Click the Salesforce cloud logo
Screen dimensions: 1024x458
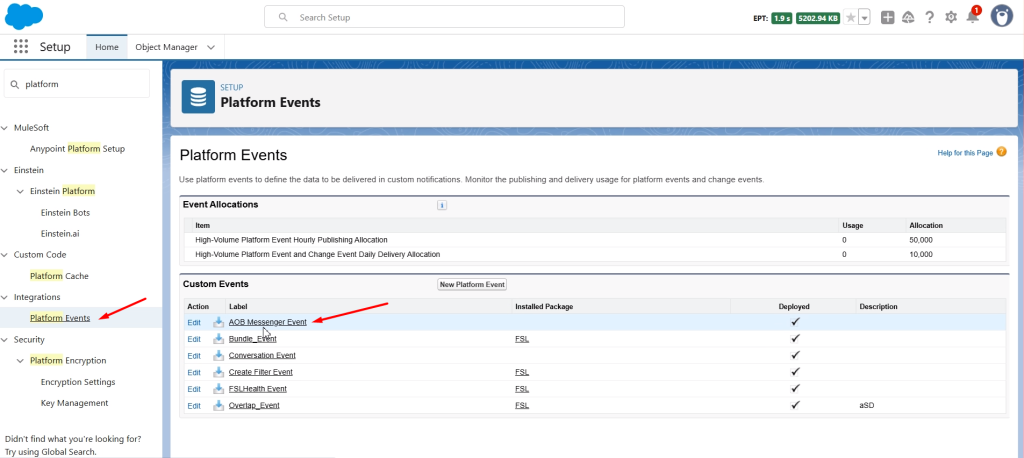pyautogui.click(x=24, y=16)
